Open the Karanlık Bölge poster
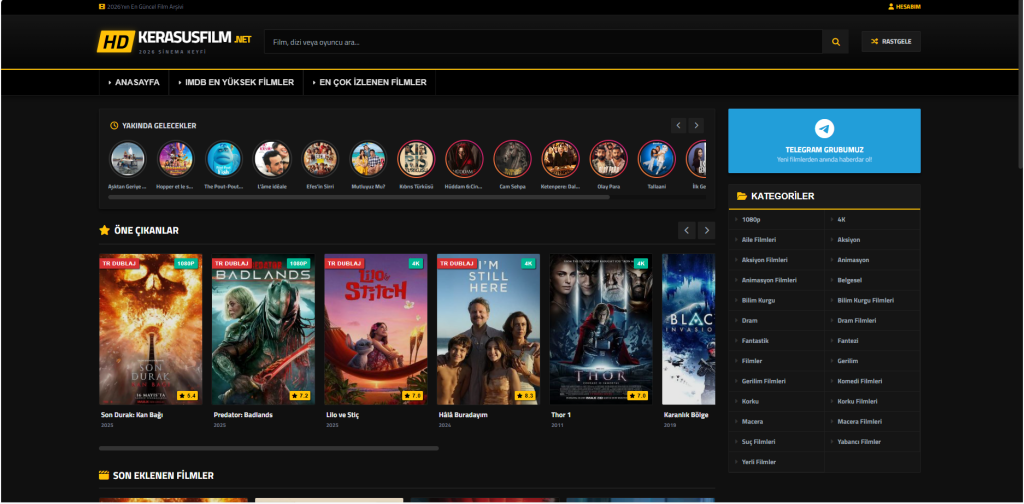Screen dimensions: 1024x504 (688, 330)
